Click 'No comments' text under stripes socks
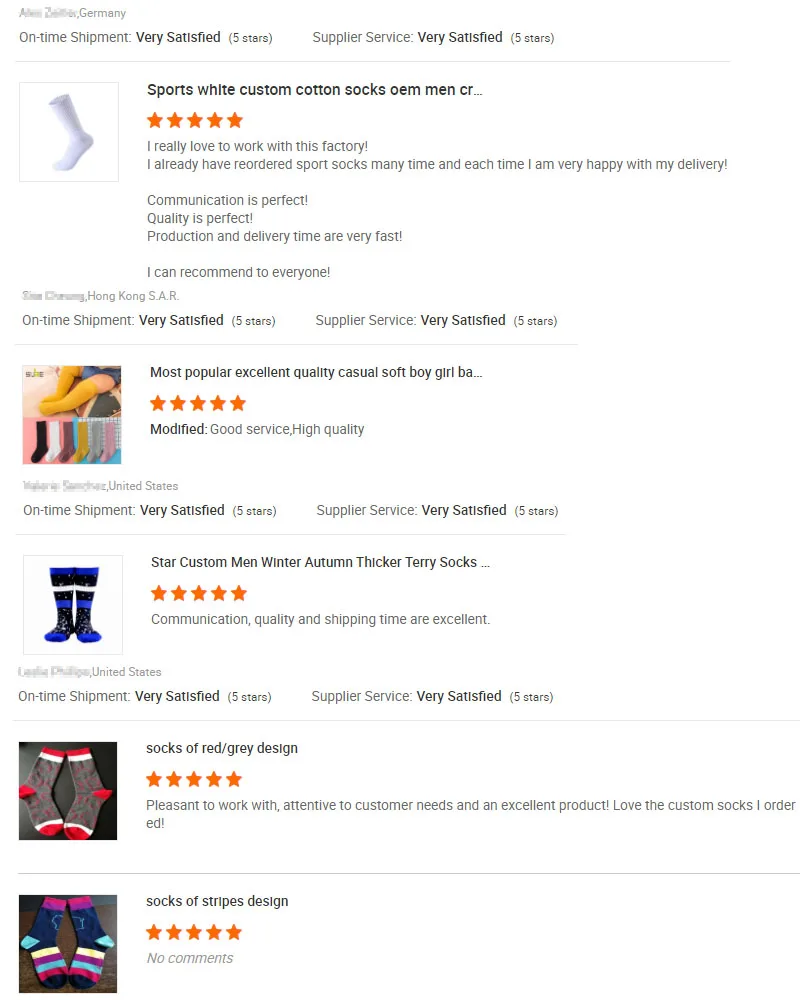This screenshot has height=1000, width=800. pyautogui.click(x=190, y=958)
